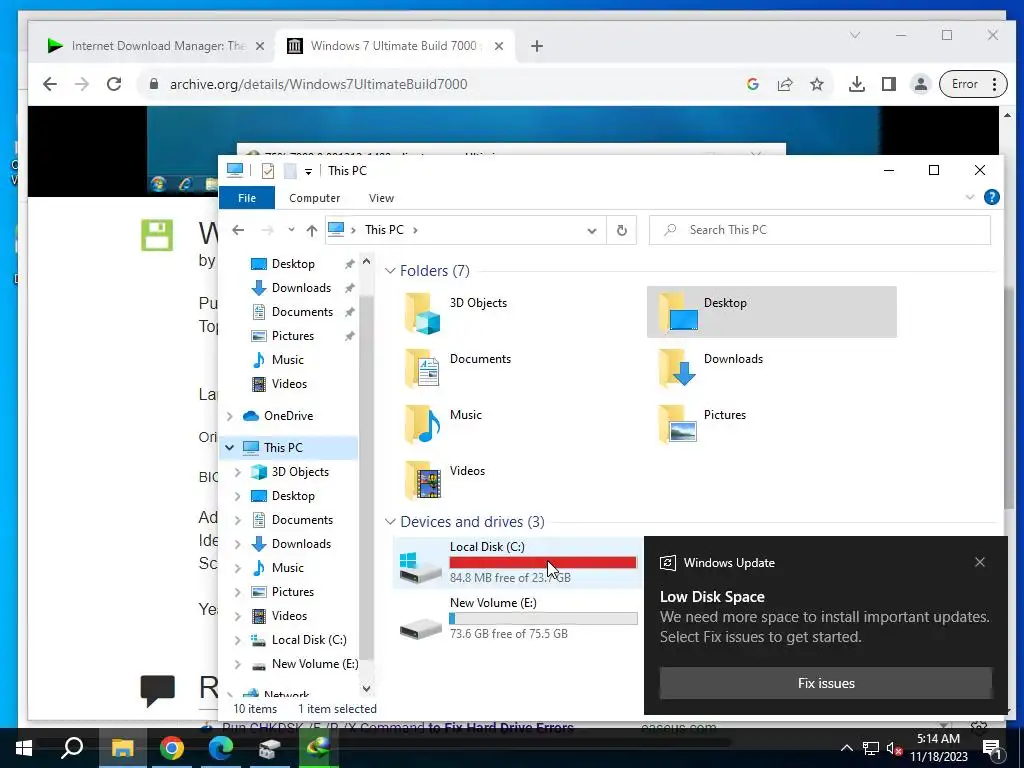Open the Computer ribbon tab

point(315,198)
